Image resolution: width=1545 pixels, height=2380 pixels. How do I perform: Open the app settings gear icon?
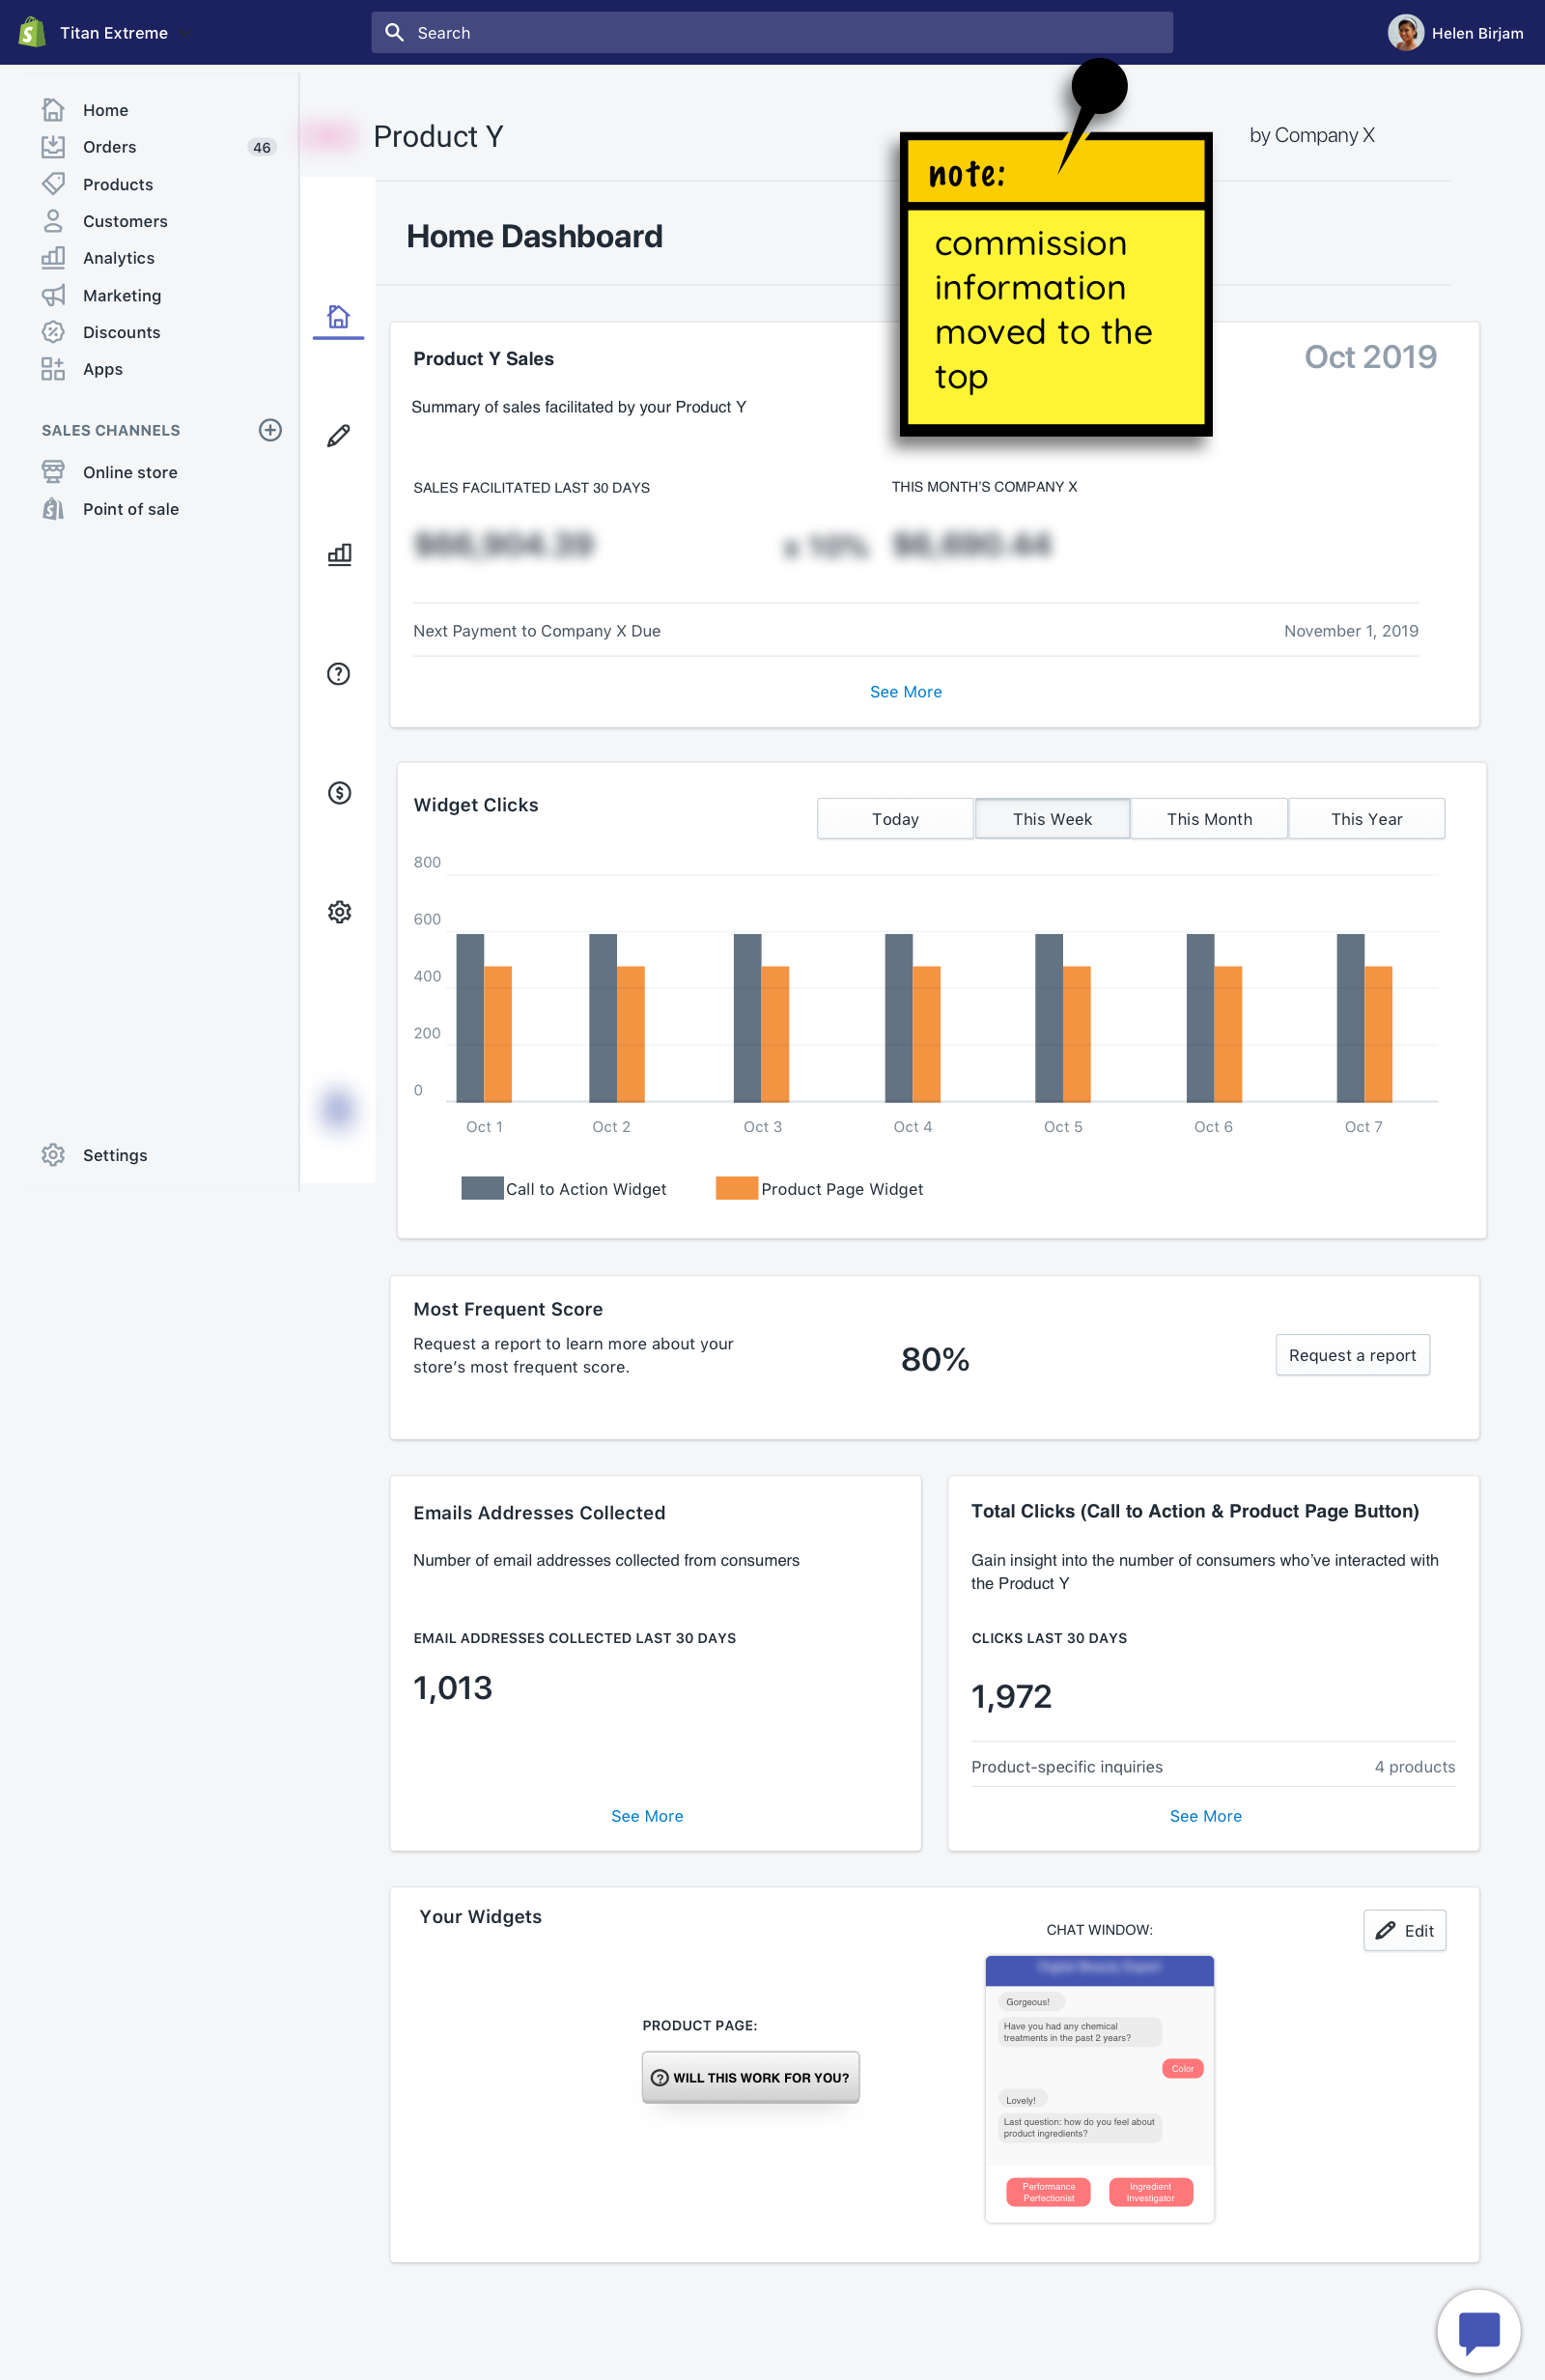click(x=339, y=912)
